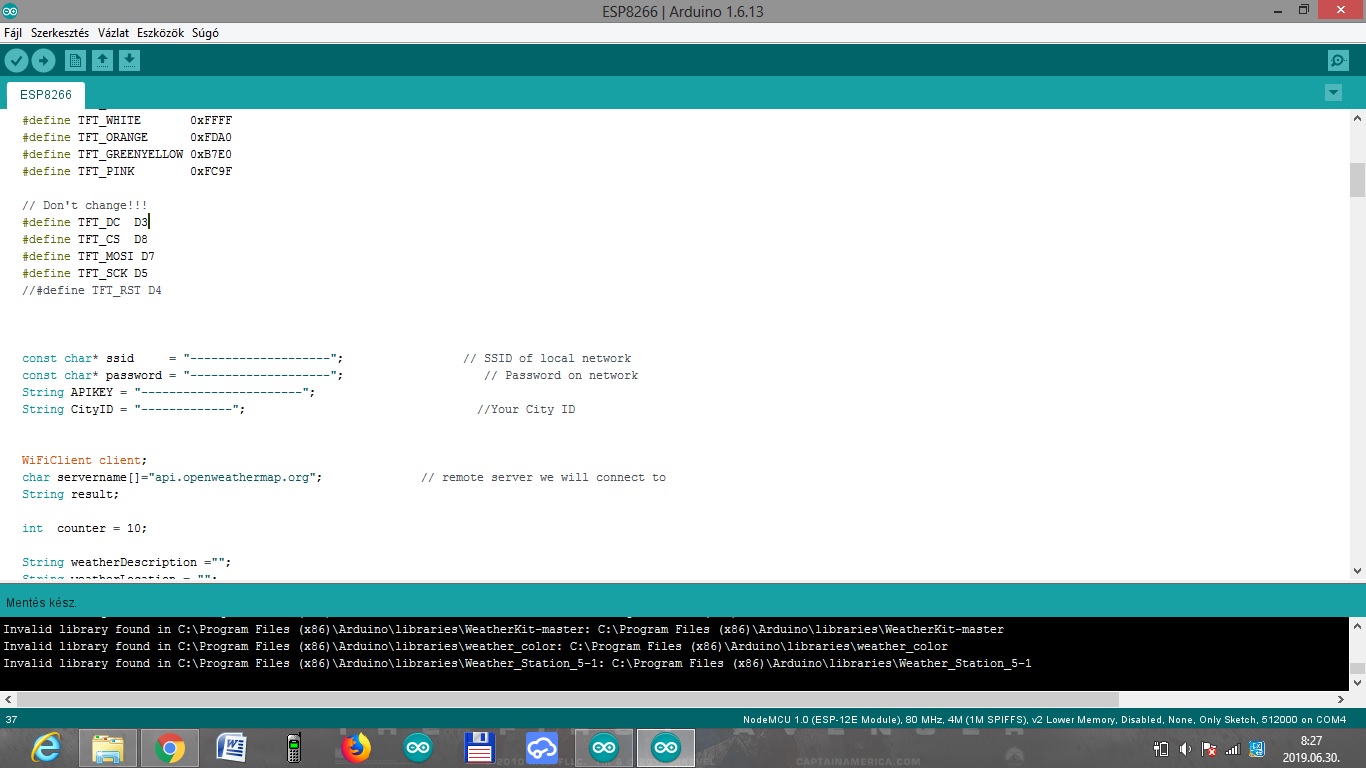Click the '#define TFT_DC D3' line

(x=85, y=222)
